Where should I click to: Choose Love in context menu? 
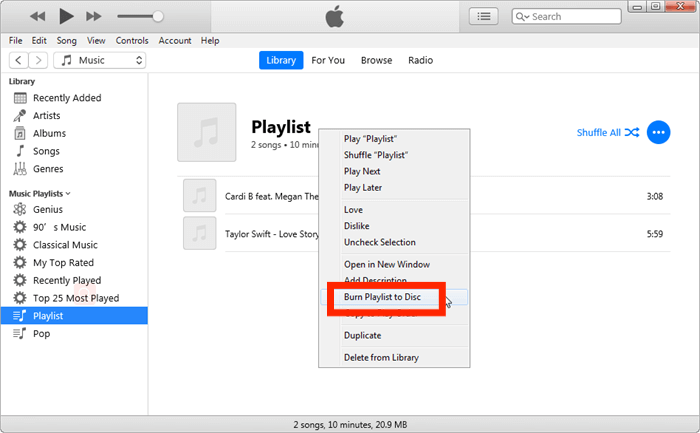pyautogui.click(x=395, y=210)
